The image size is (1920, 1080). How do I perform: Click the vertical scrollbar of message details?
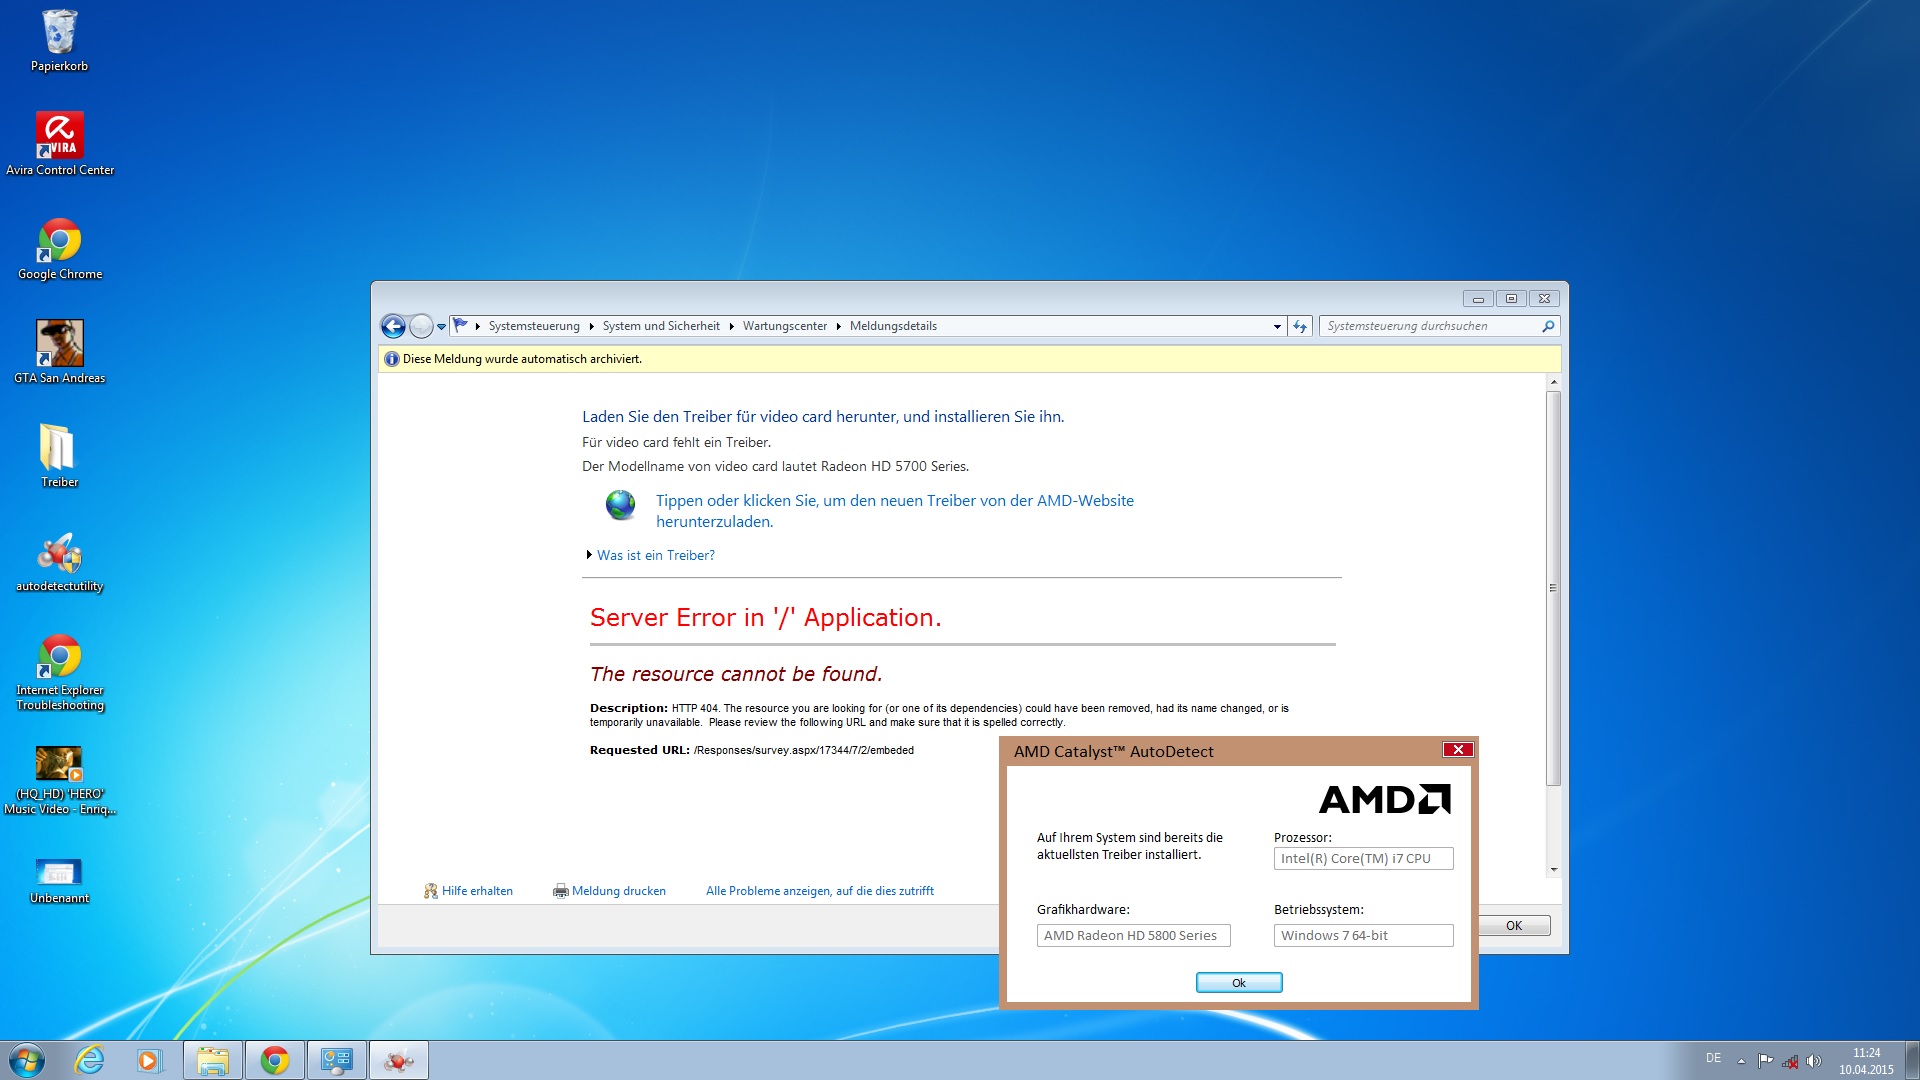point(1553,590)
